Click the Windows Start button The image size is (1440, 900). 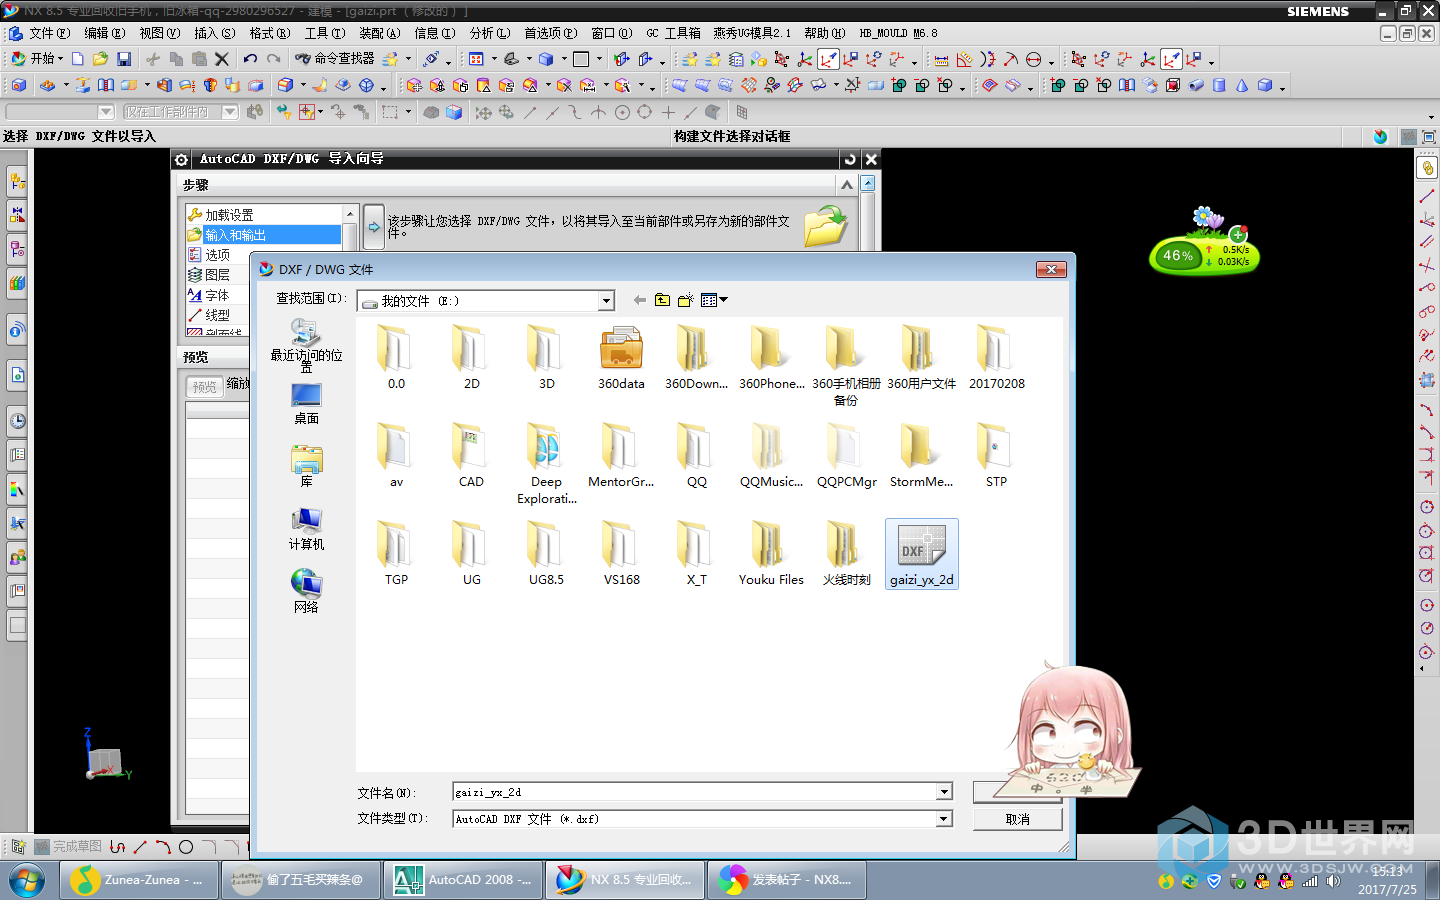click(27, 880)
